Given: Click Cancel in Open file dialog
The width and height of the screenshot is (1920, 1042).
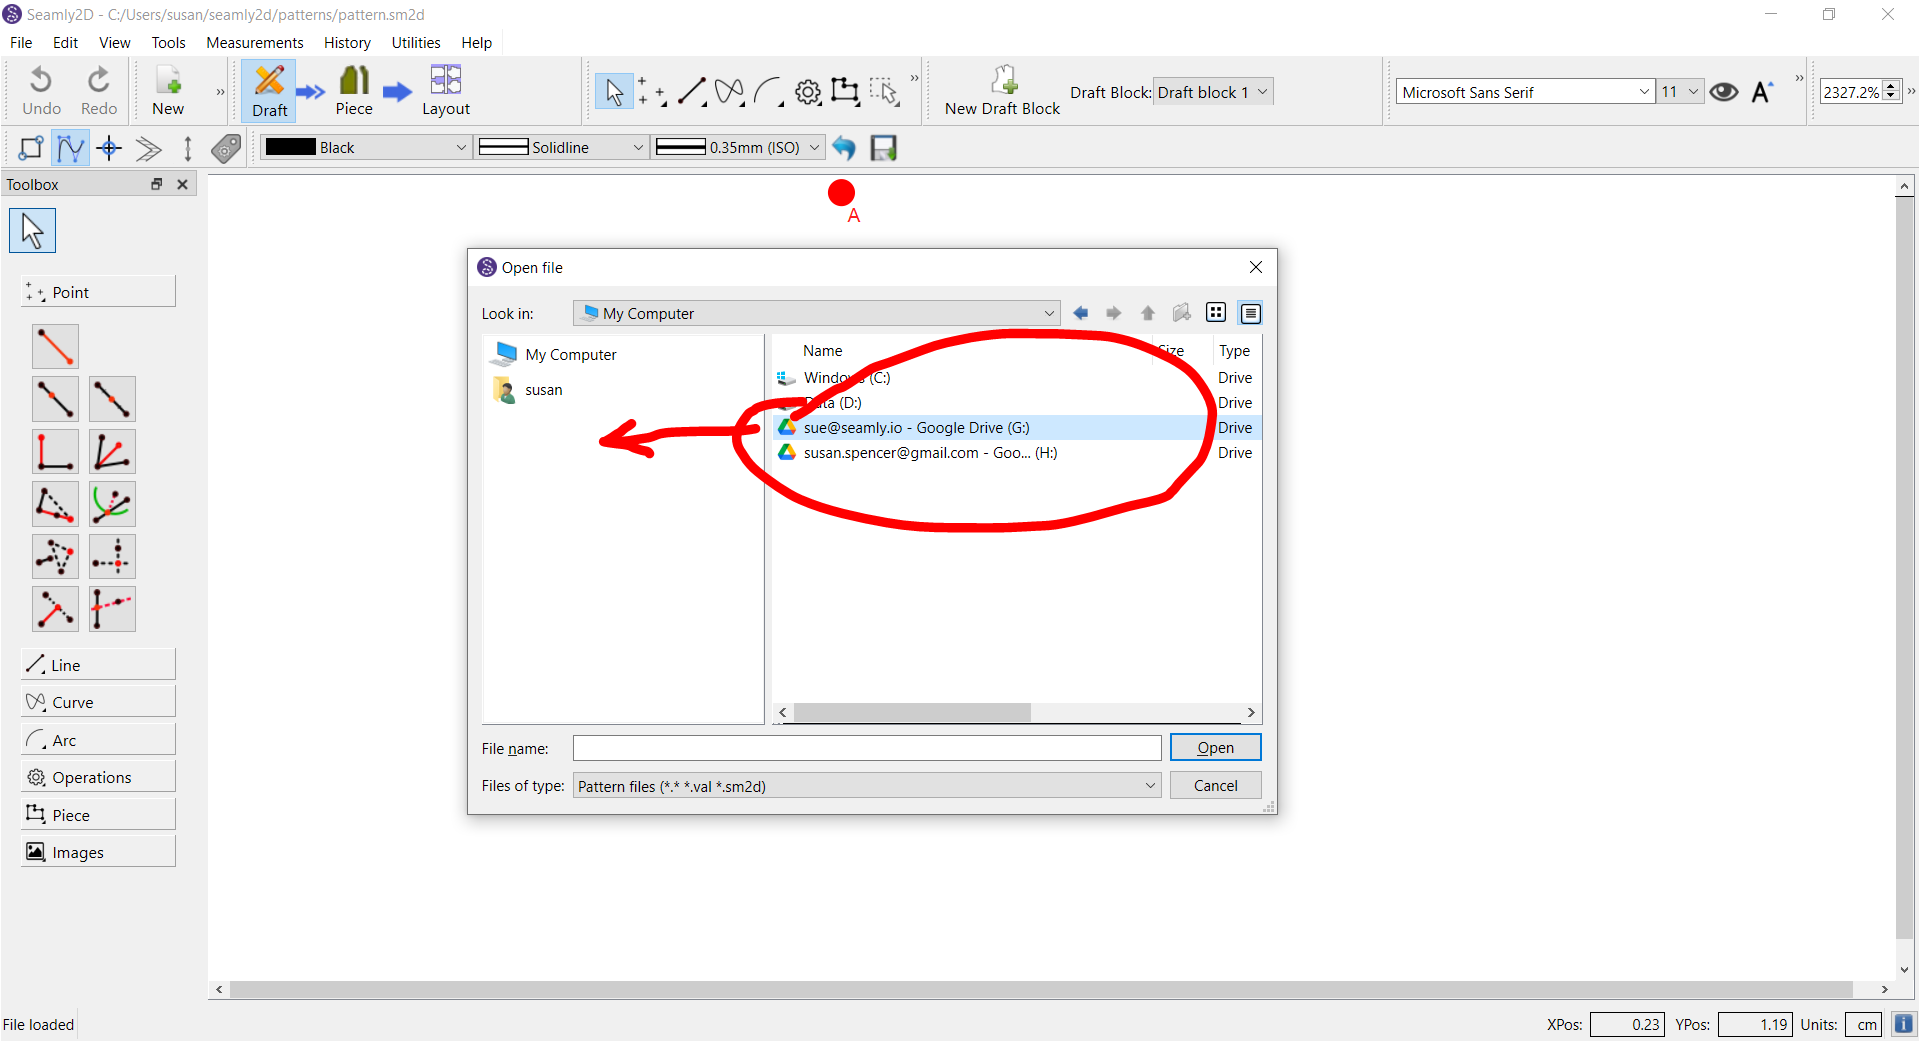Looking at the screenshot, I should coord(1215,786).
